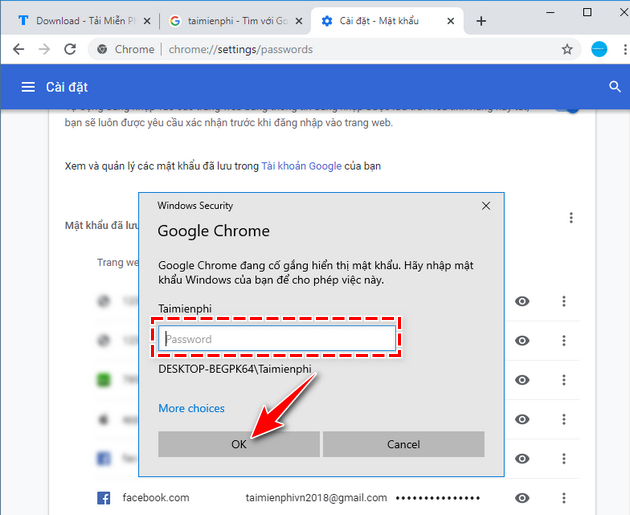Open the Tài khoản Google link

pos(301,166)
